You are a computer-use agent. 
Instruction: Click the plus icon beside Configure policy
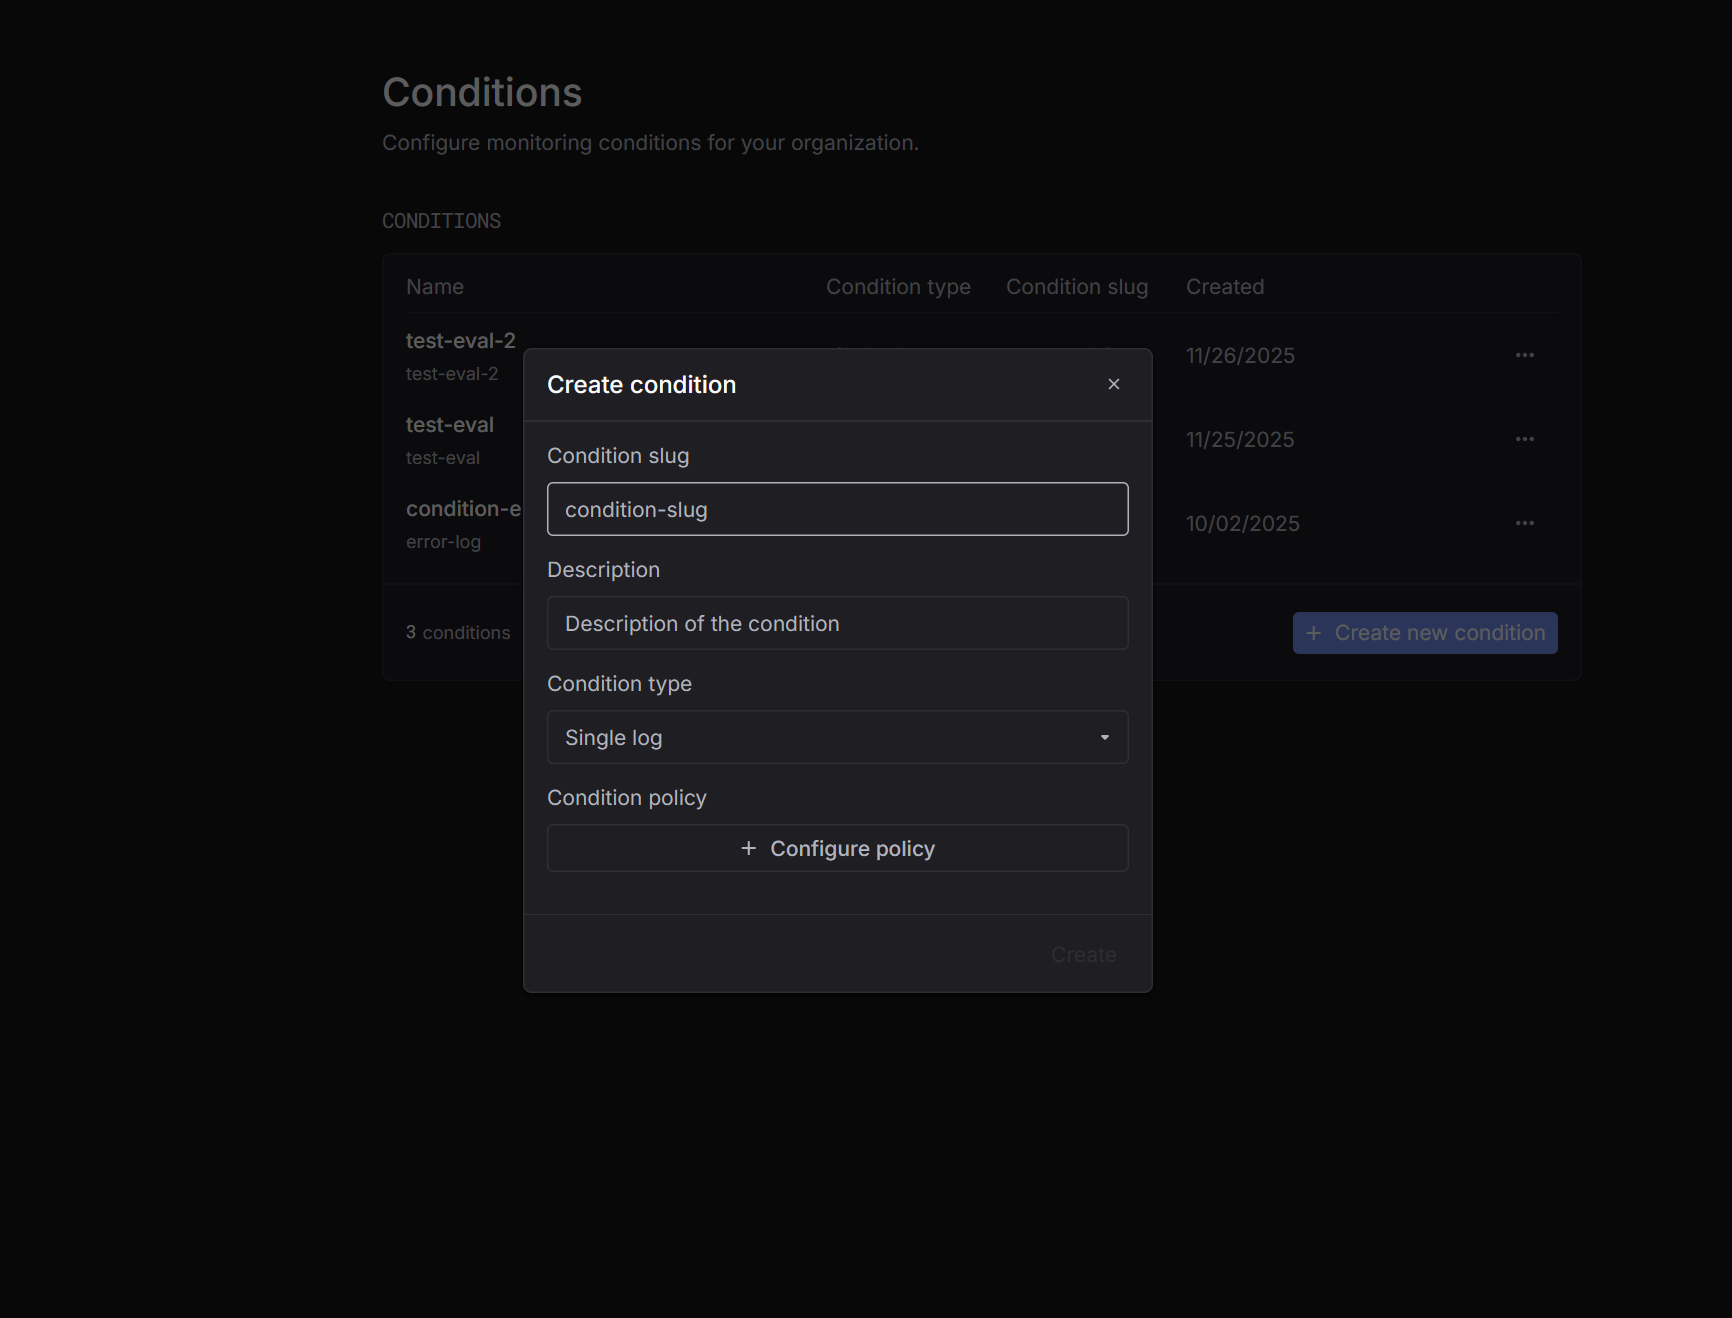click(748, 849)
